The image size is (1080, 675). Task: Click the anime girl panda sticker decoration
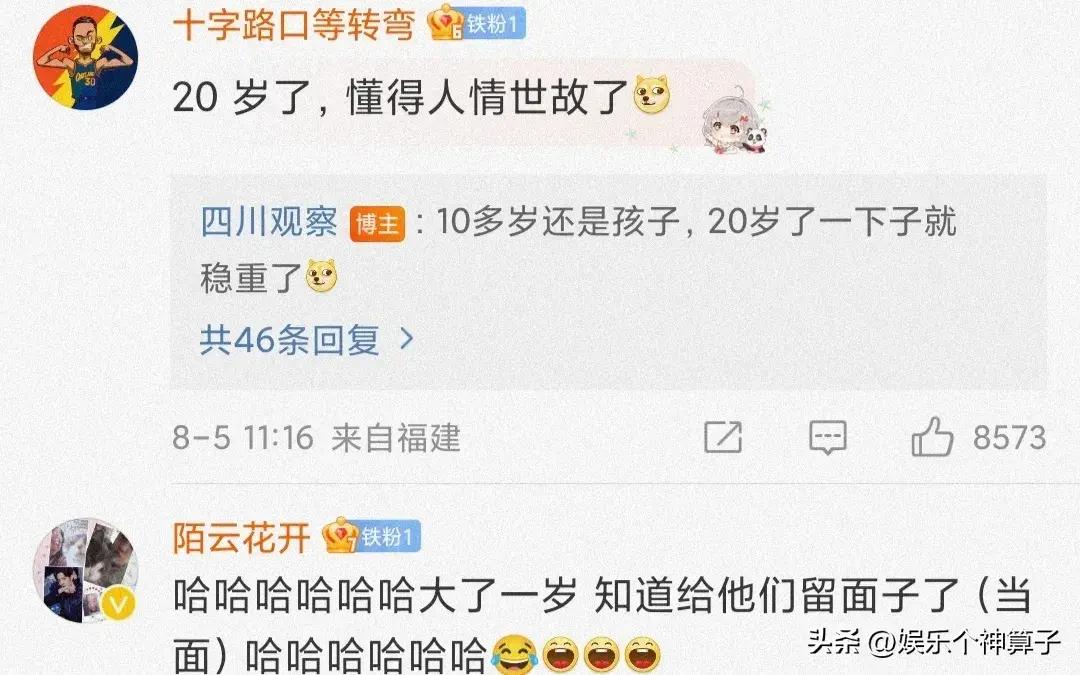coord(734,121)
